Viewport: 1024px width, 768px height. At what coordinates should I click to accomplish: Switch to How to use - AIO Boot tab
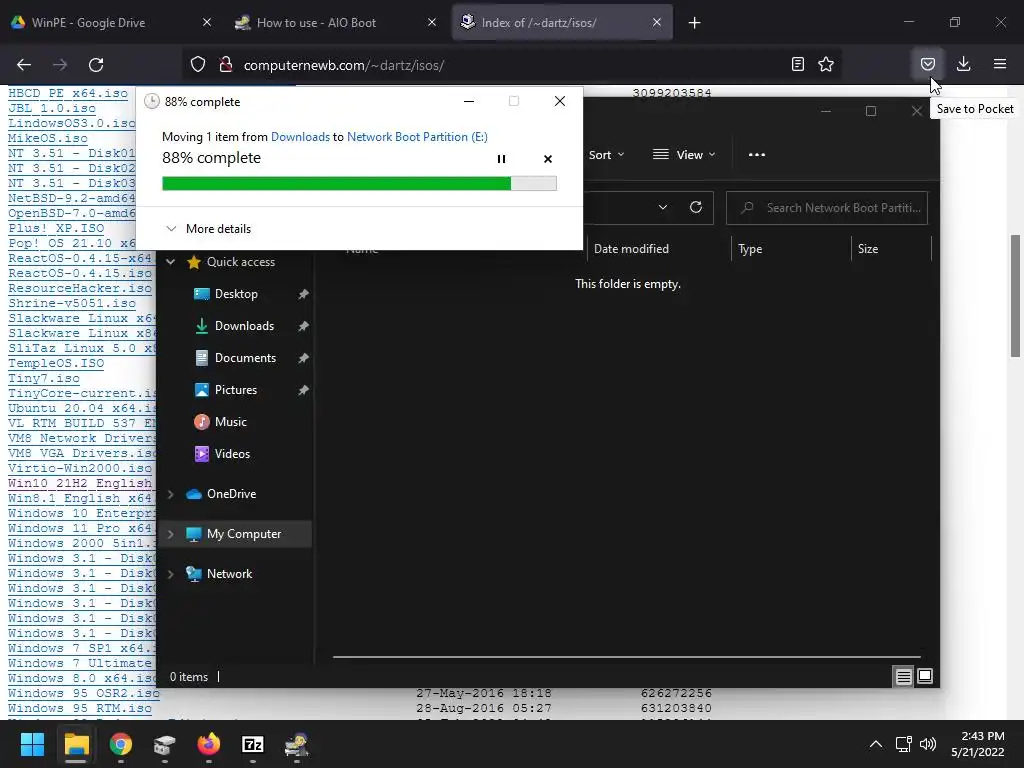coord(336,23)
